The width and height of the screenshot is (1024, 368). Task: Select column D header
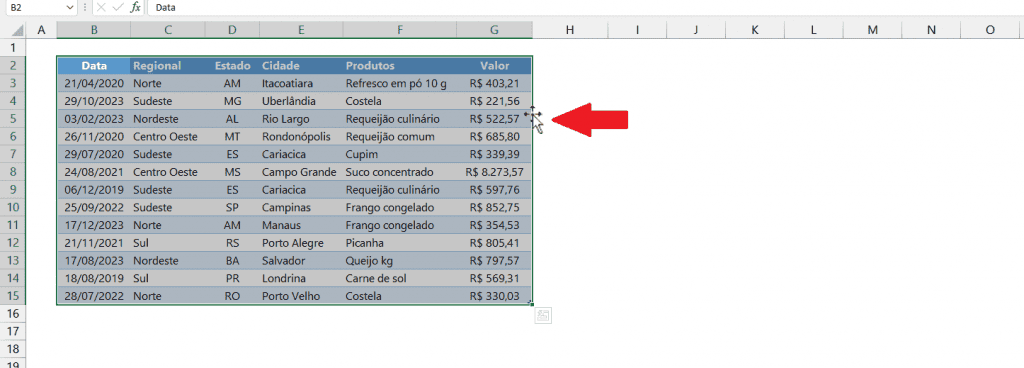pos(232,29)
